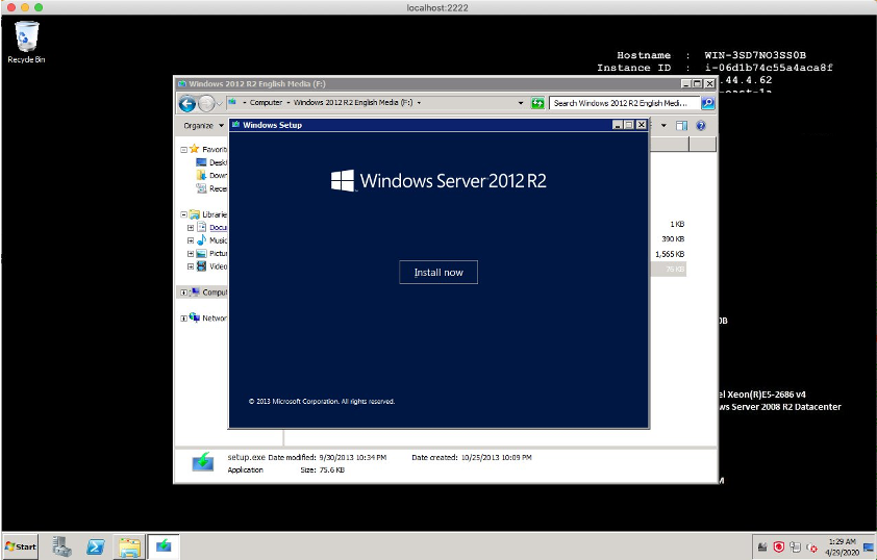Click the drive icon in address bar

pyautogui.click(x=232, y=102)
